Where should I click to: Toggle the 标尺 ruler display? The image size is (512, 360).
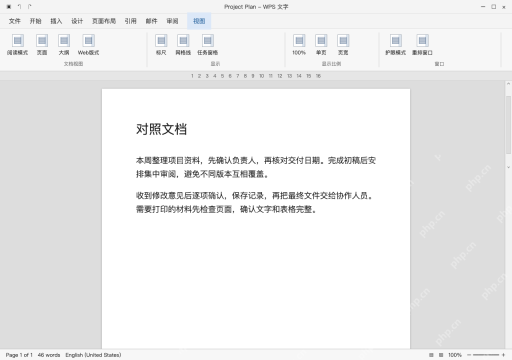click(161, 45)
